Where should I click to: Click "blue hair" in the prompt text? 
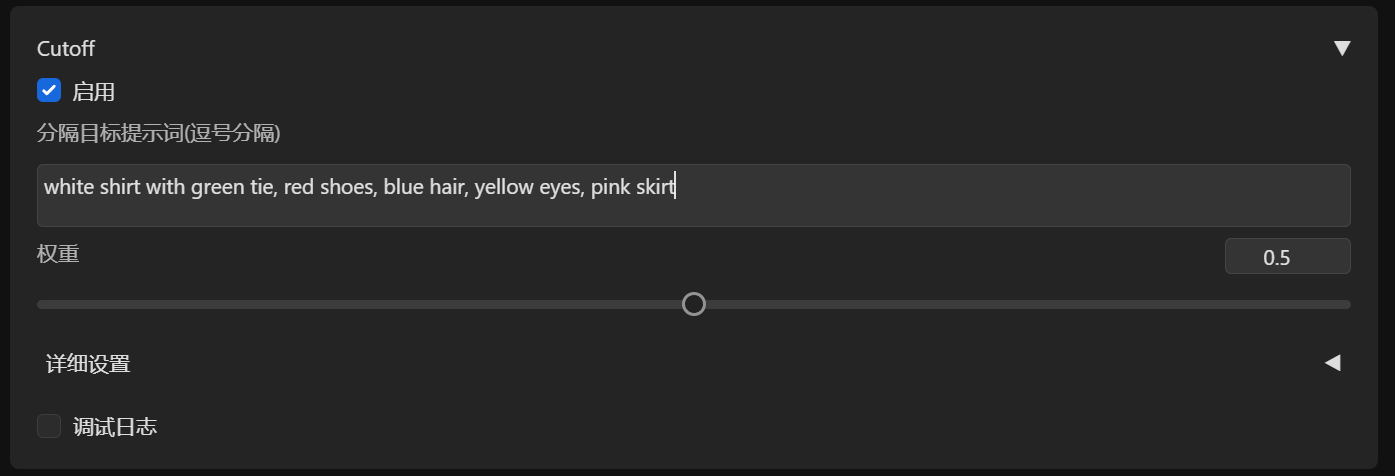click(x=425, y=187)
